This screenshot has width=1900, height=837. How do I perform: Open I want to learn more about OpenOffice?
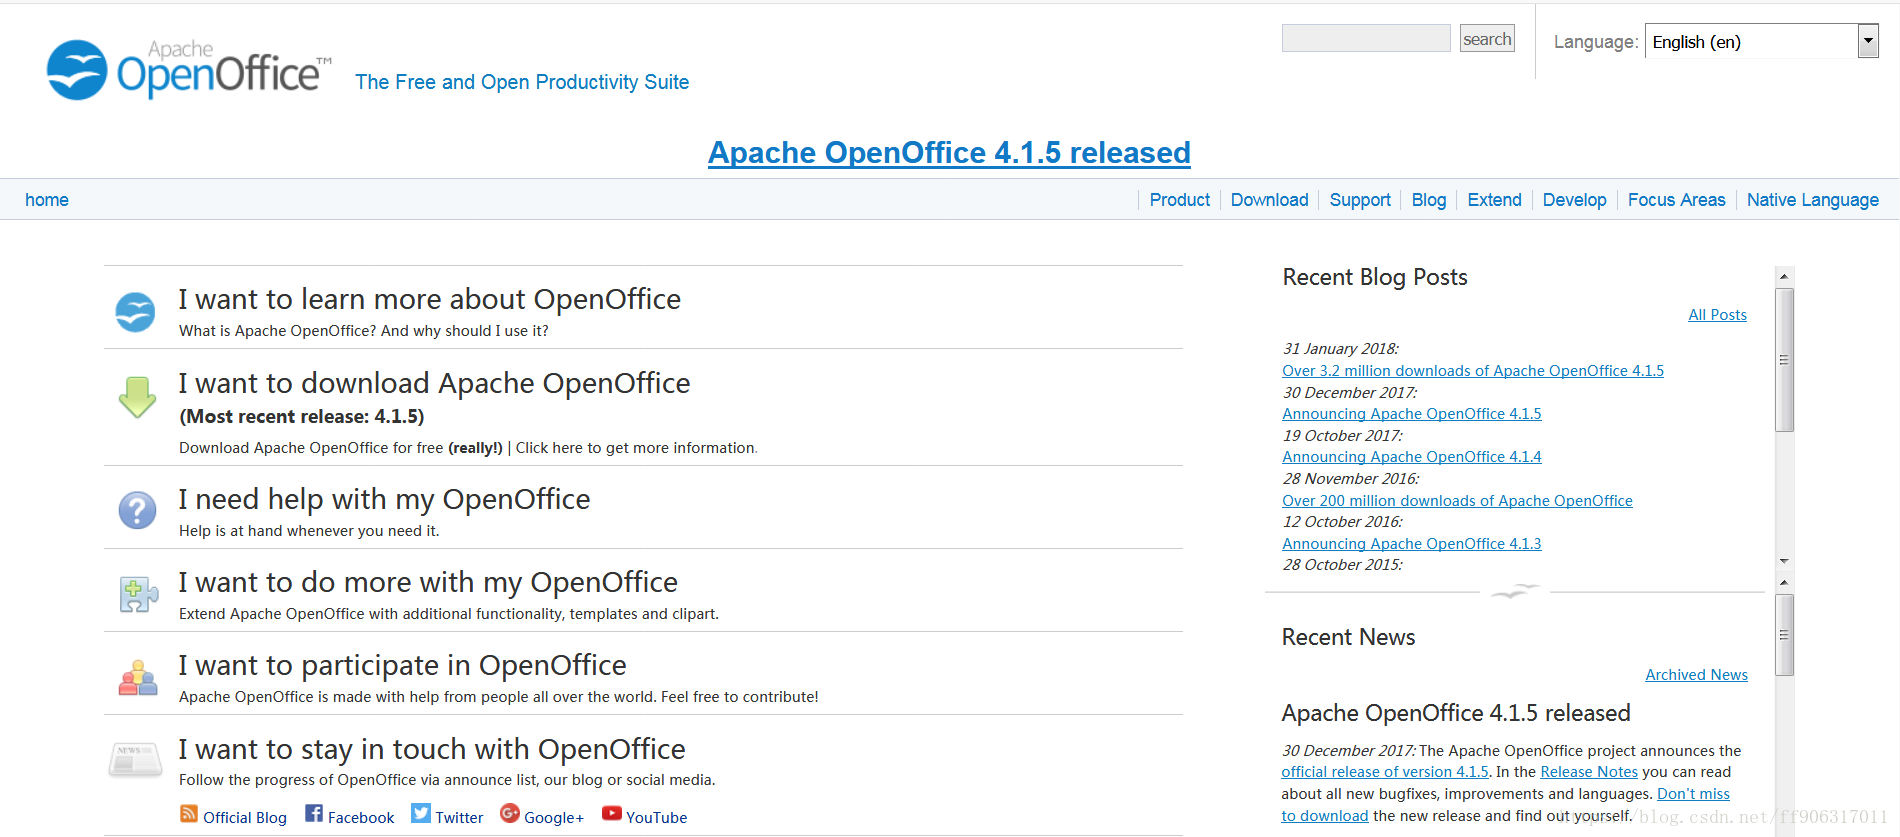click(x=429, y=299)
